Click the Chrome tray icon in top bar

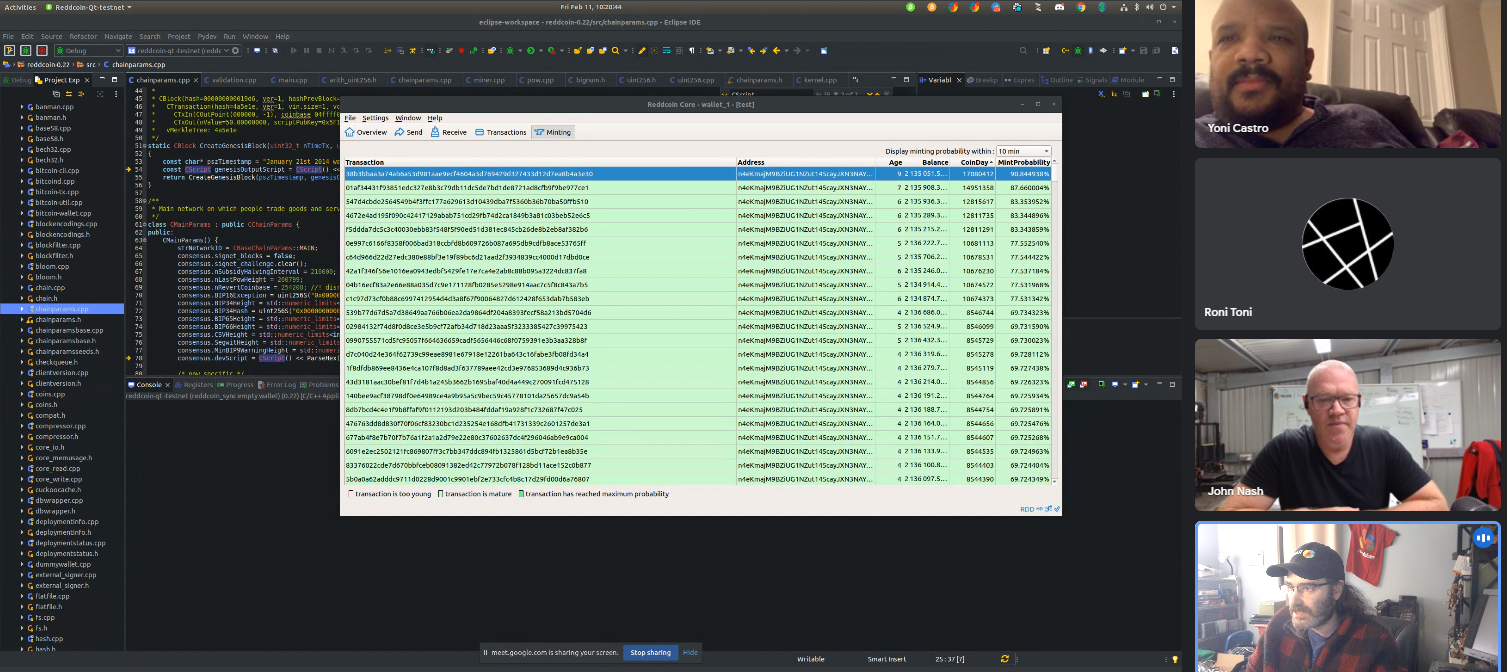point(1081,6)
